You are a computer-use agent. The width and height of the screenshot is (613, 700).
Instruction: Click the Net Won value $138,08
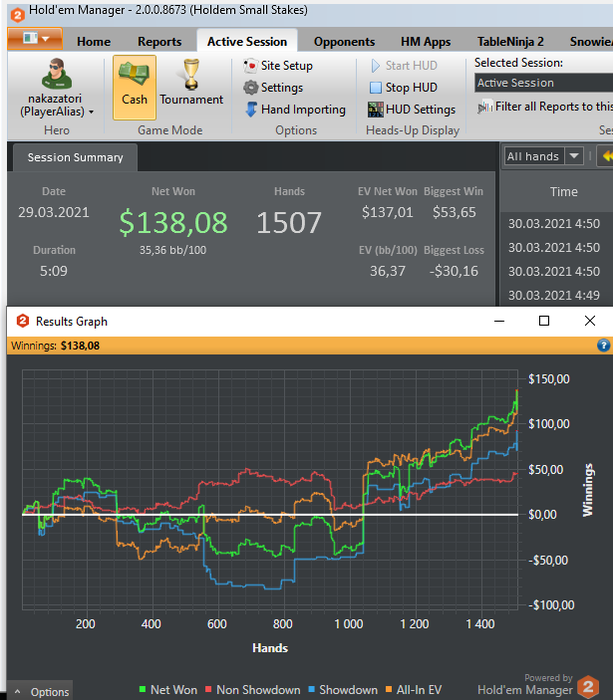pos(173,222)
